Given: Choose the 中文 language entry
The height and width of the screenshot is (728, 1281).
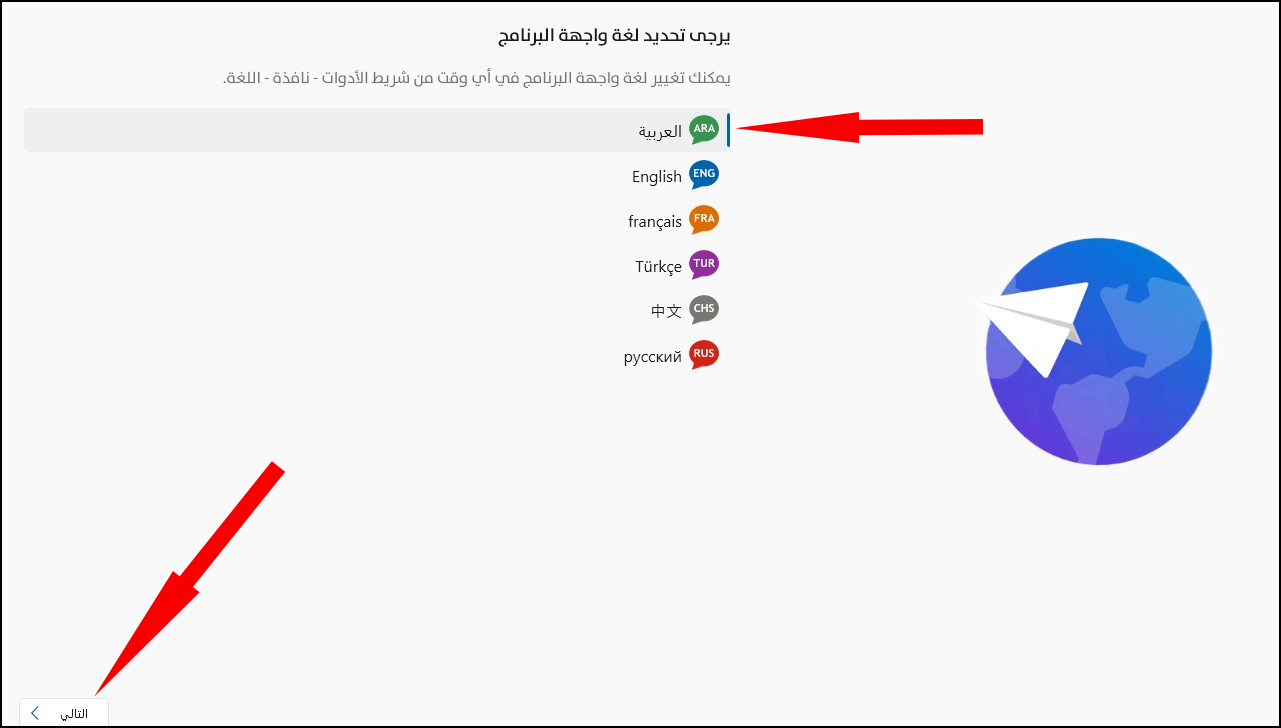Looking at the screenshot, I should click(x=666, y=311).
